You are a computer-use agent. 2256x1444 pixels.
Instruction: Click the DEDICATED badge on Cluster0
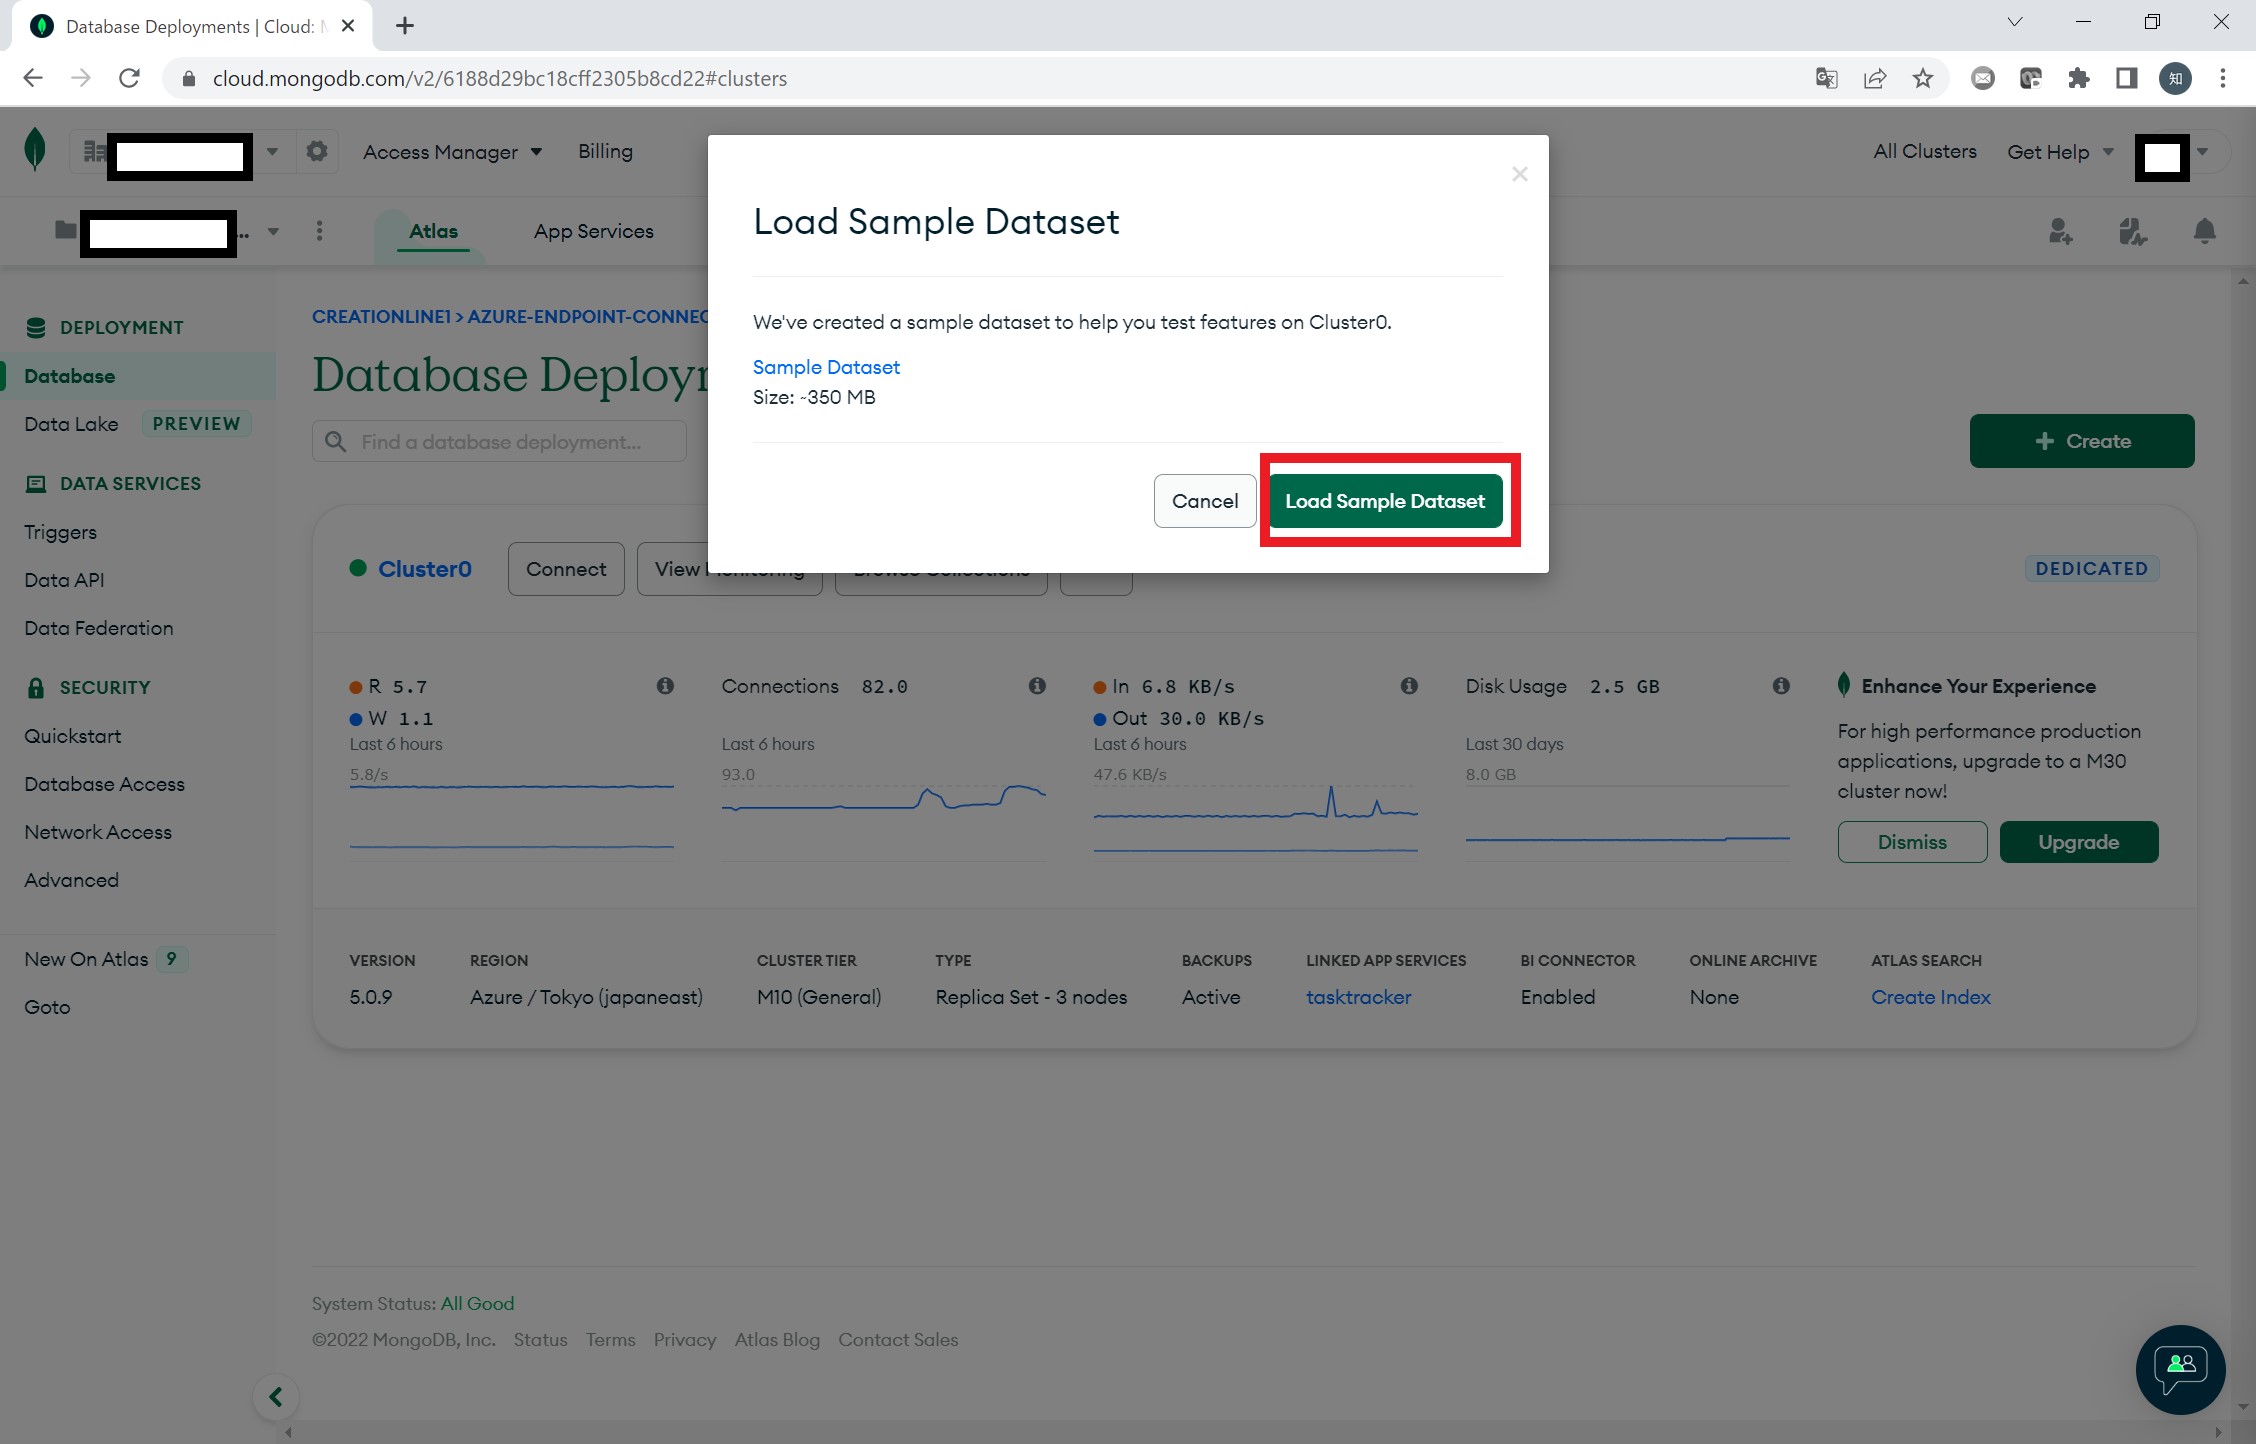click(x=2091, y=569)
